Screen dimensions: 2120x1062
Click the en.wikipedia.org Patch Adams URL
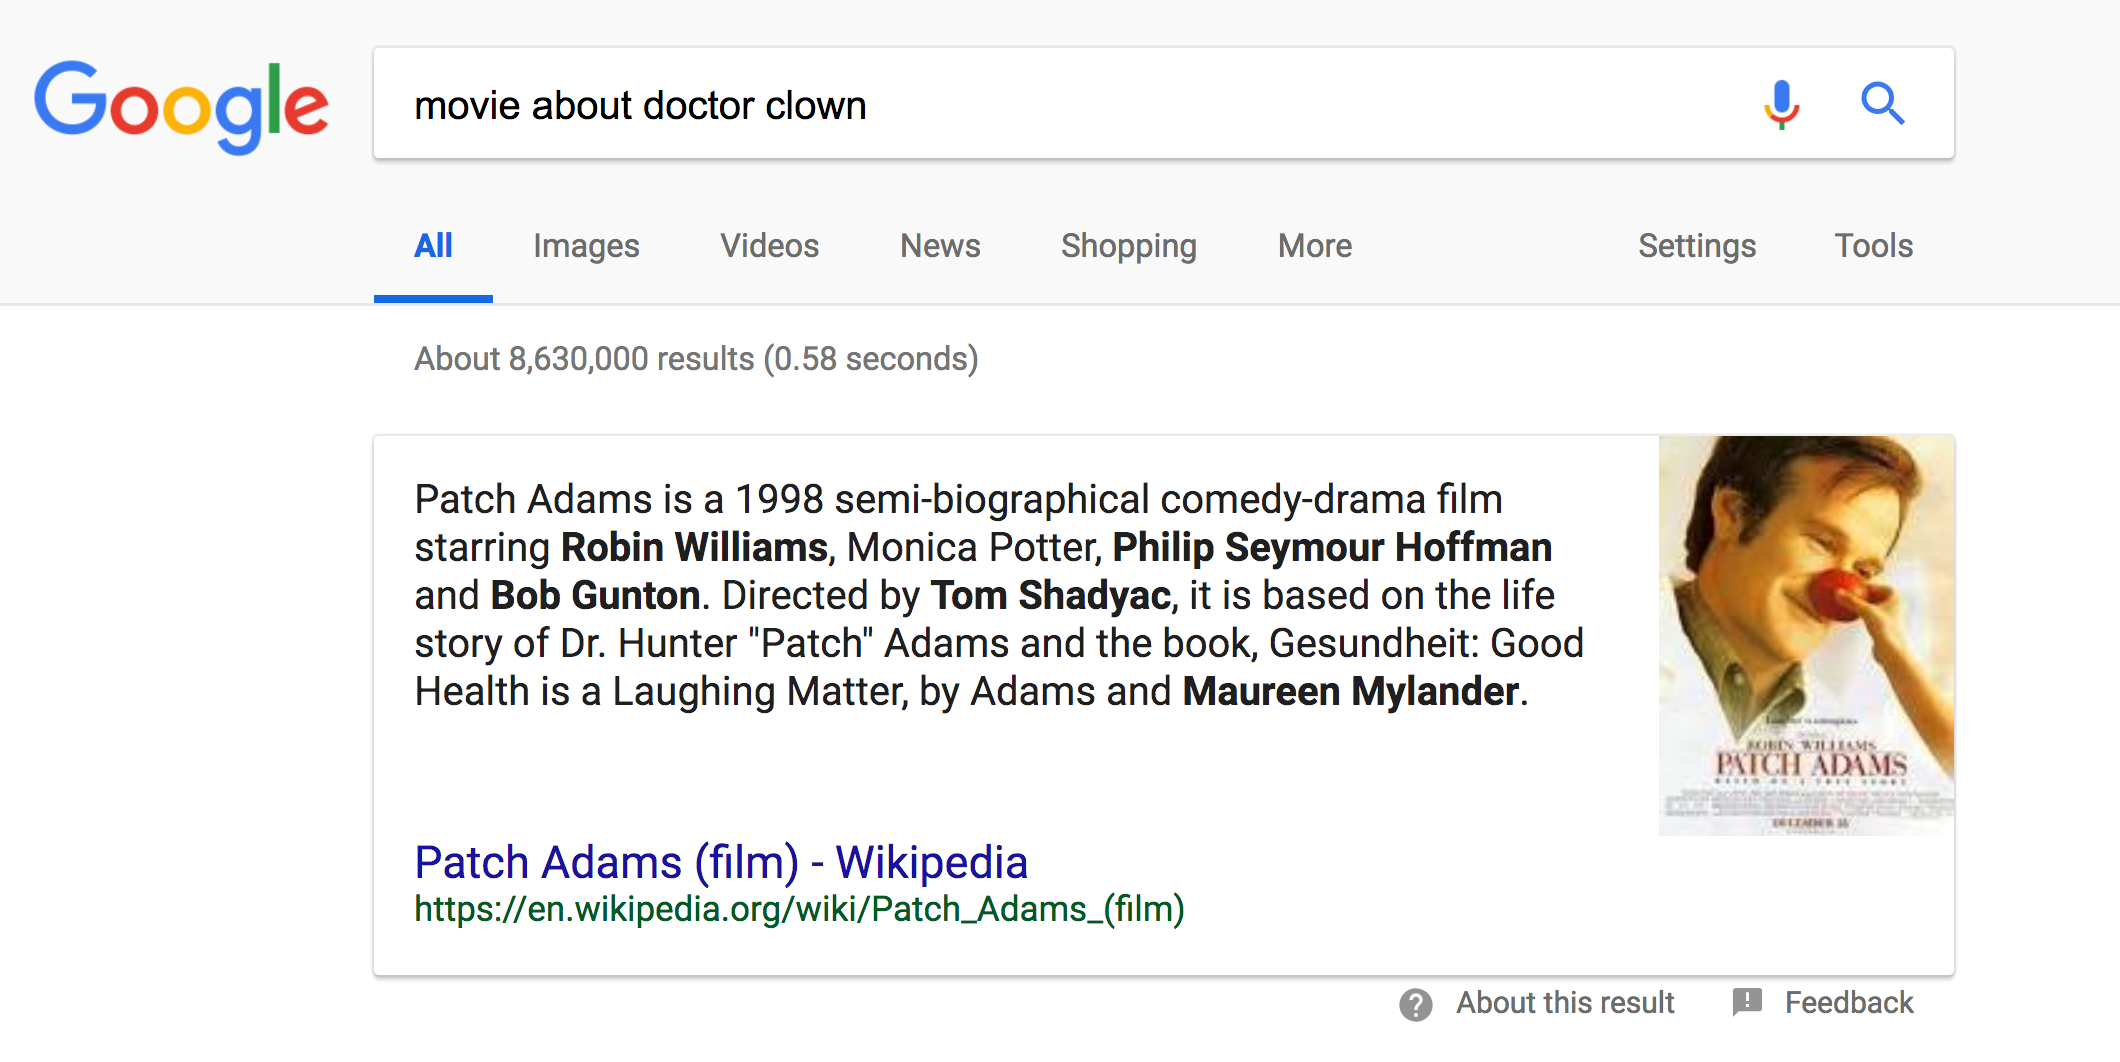coord(799,909)
